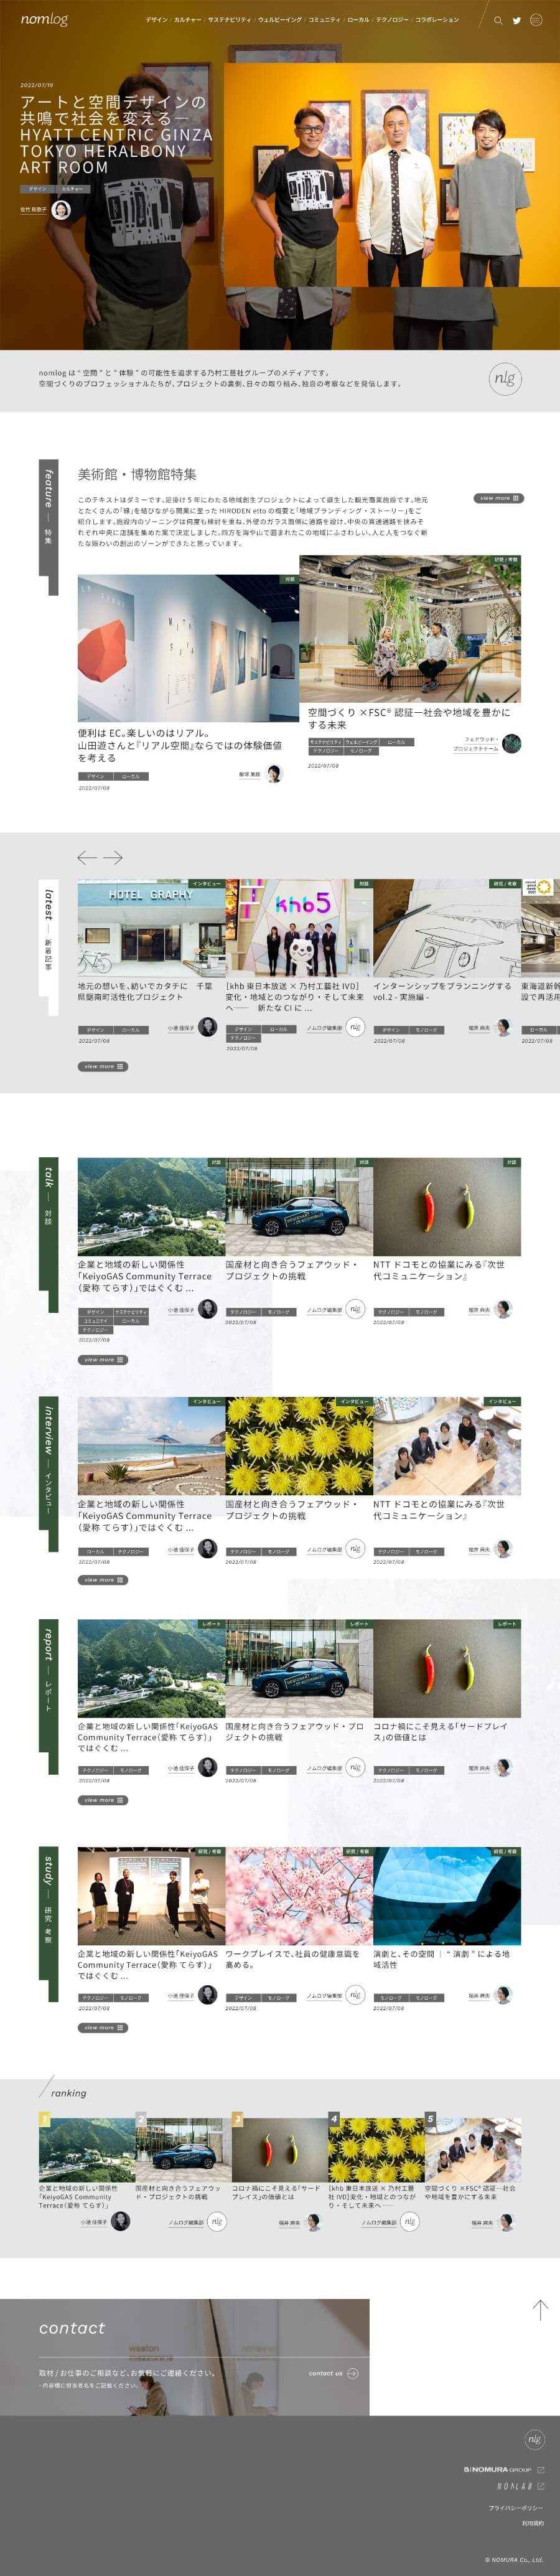Open デザイン in the top navigation
This screenshot has height=2576, width=560.
[156, 20]
